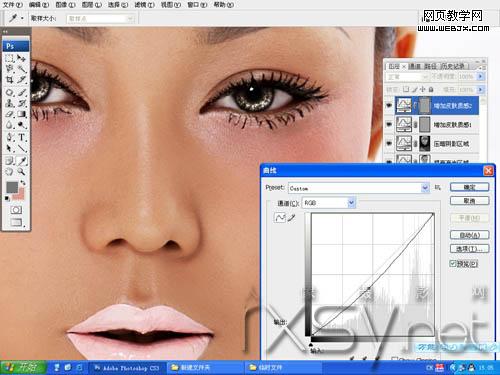Cancel curves with the 取消 button
This screenshot has width=500, height=375.
469,201
